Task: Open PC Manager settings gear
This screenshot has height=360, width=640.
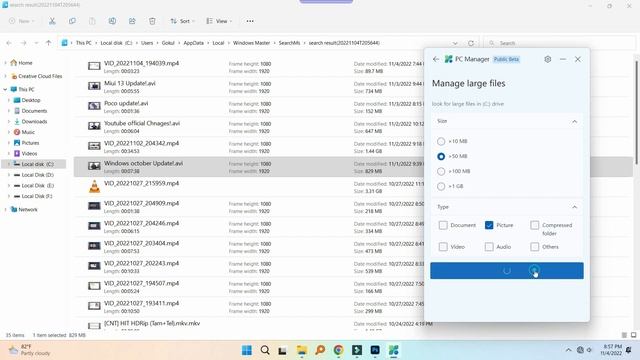Action: tap(548, 59)
